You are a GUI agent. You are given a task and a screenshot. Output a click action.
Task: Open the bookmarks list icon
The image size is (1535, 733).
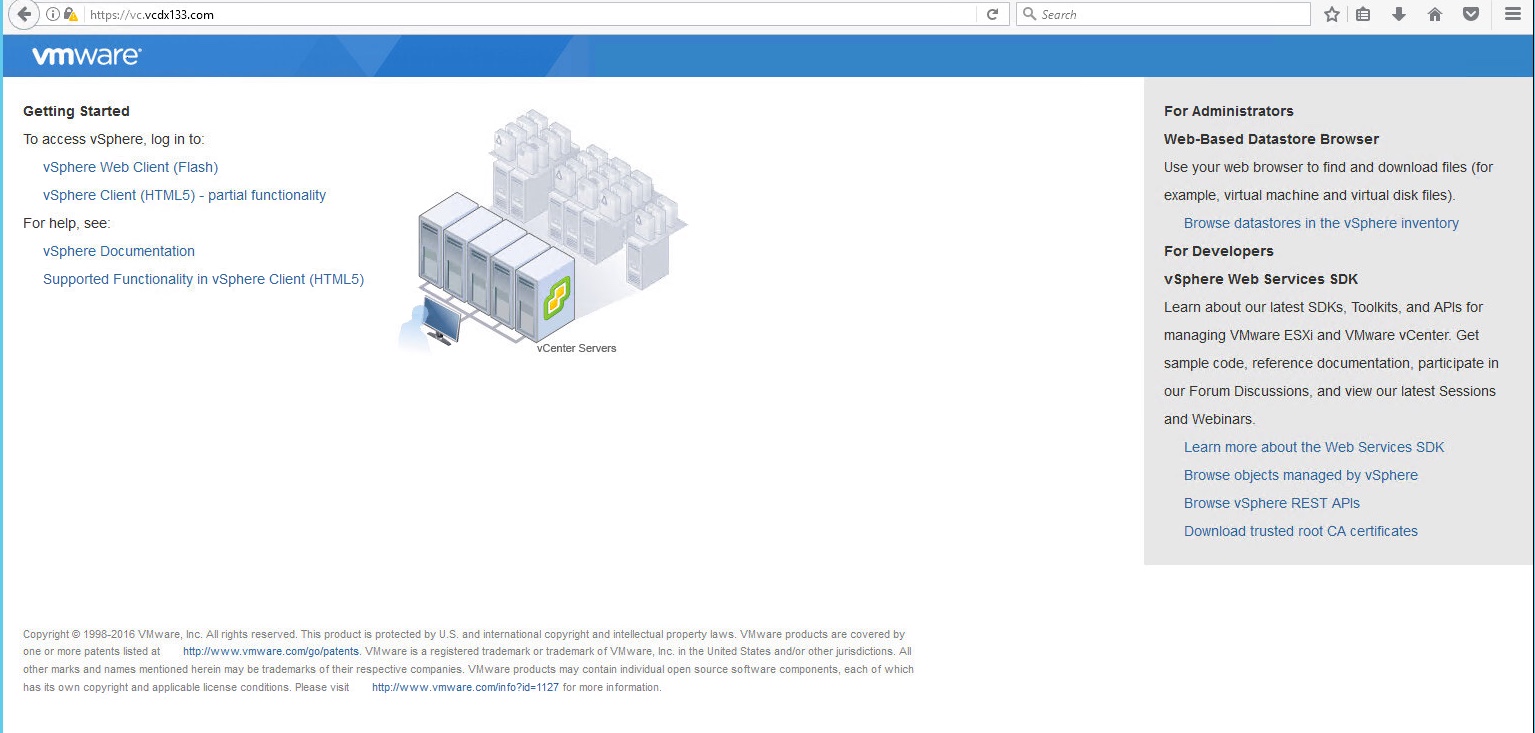coord(1363,15)
